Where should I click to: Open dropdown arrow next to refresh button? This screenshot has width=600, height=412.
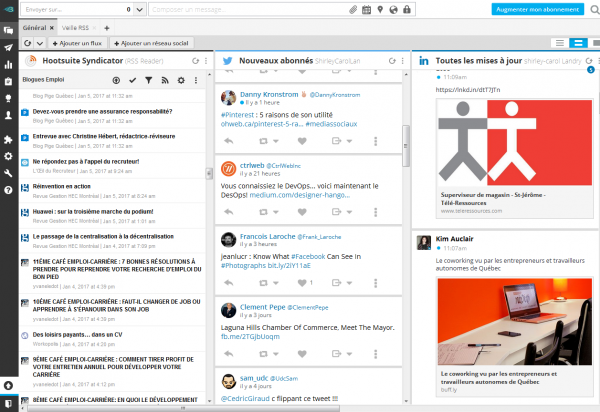coord(40,43)
